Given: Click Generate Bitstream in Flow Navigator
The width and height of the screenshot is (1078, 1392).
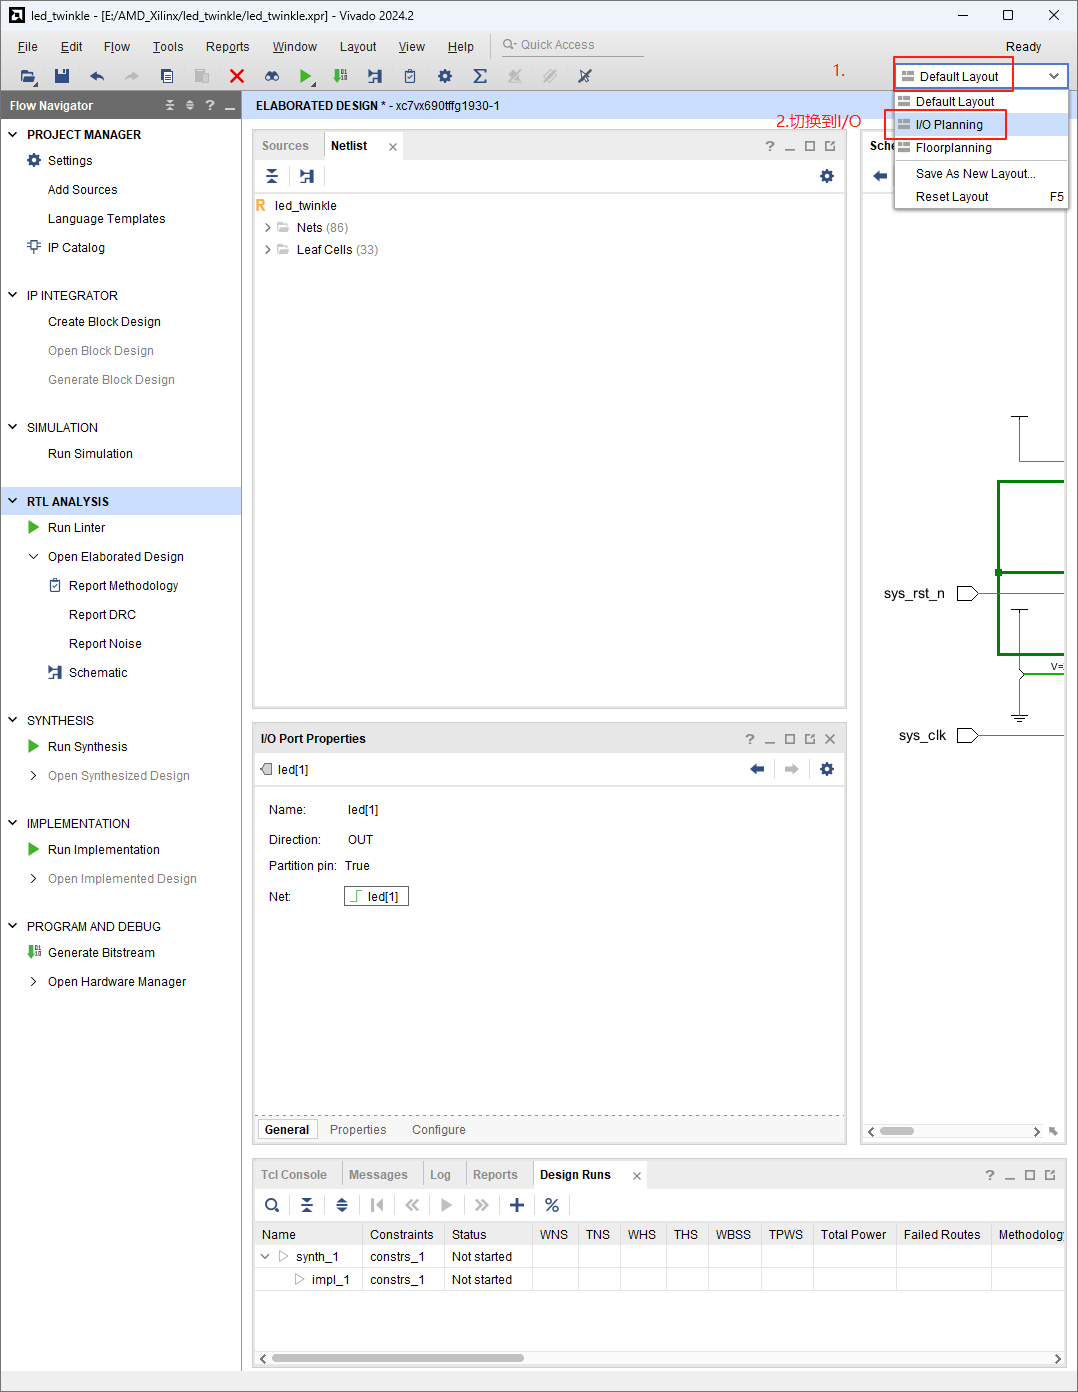Looking at the screenshot, I should pyautogui.click(x=101, y=953).
